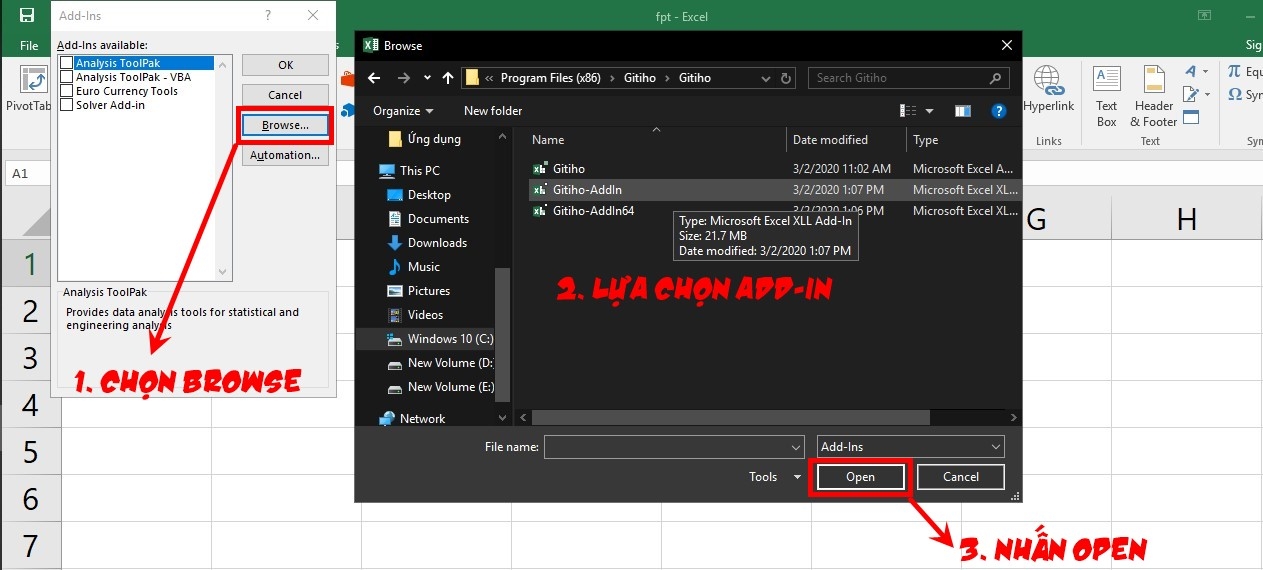
Task: Open the view options dropdown arrow
Action: point(929,111)
